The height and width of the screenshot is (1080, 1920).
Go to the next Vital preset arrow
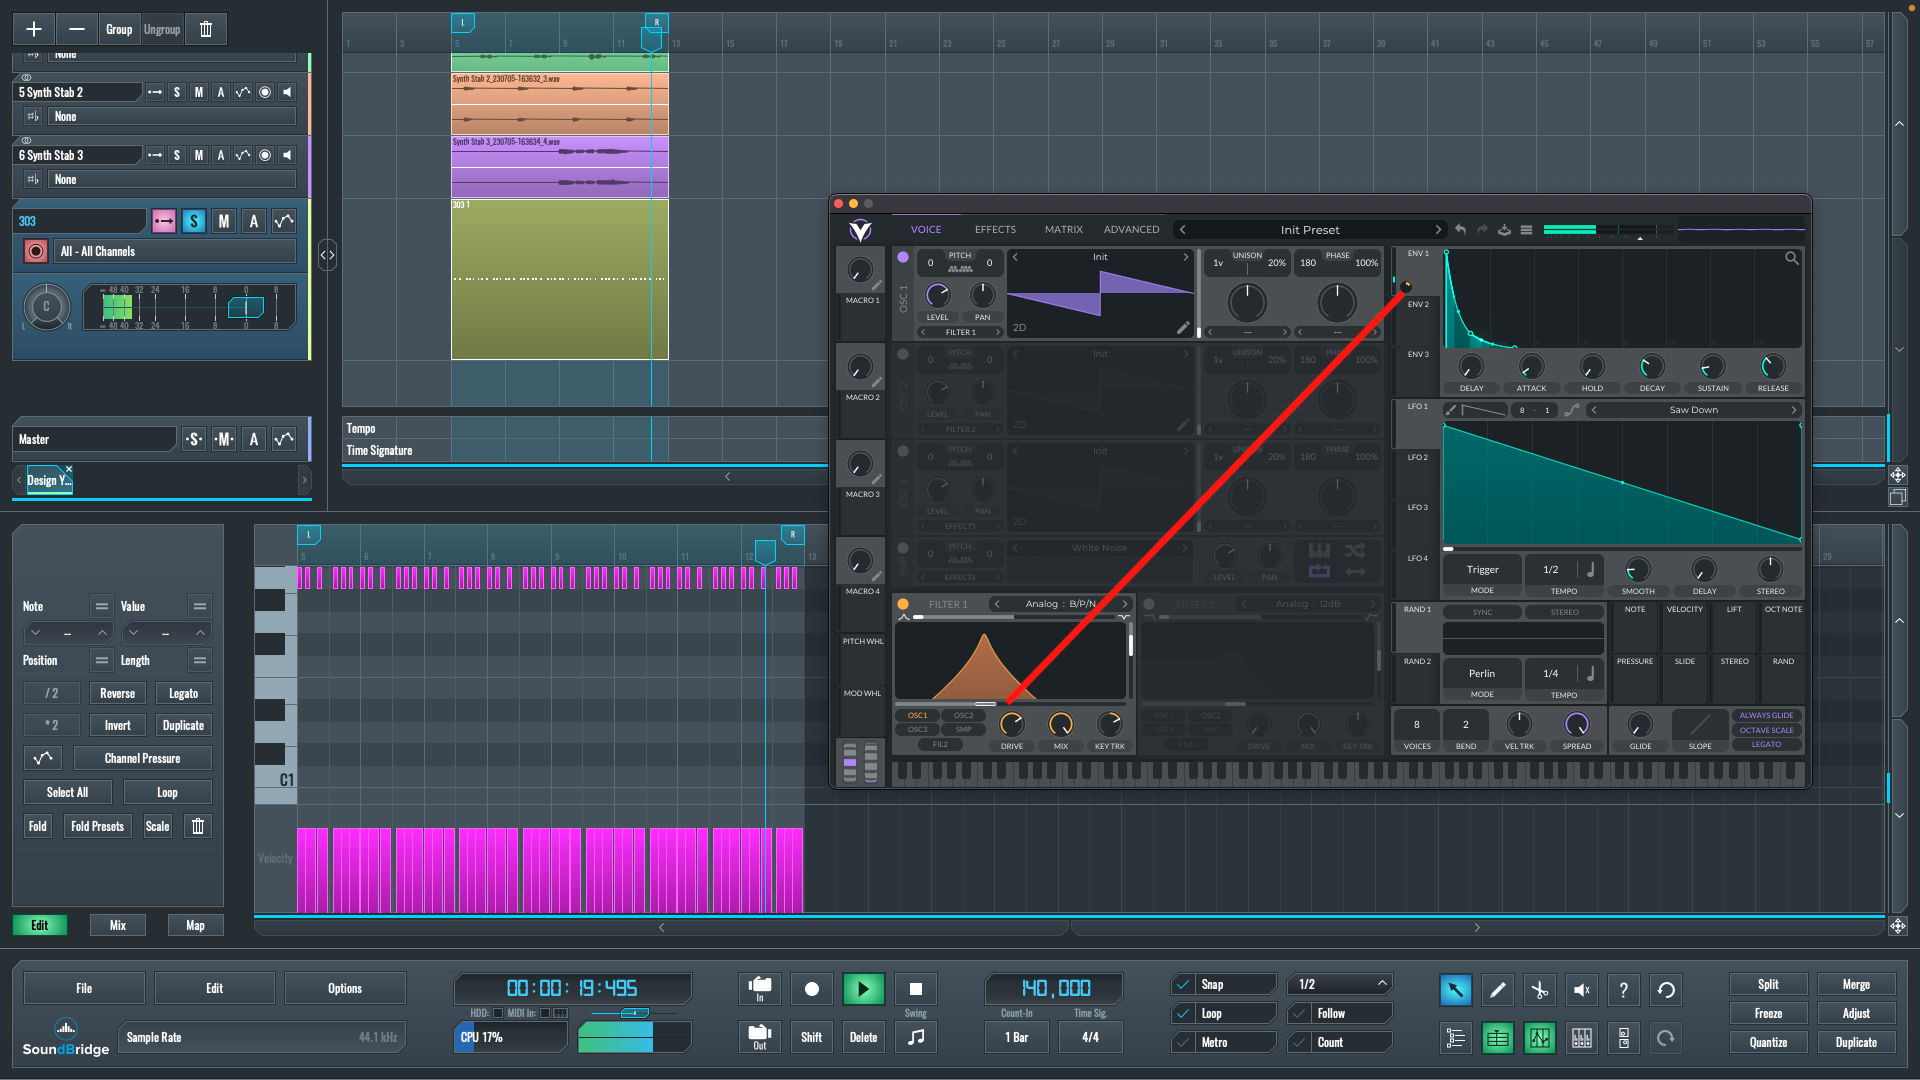point(1438,230)
